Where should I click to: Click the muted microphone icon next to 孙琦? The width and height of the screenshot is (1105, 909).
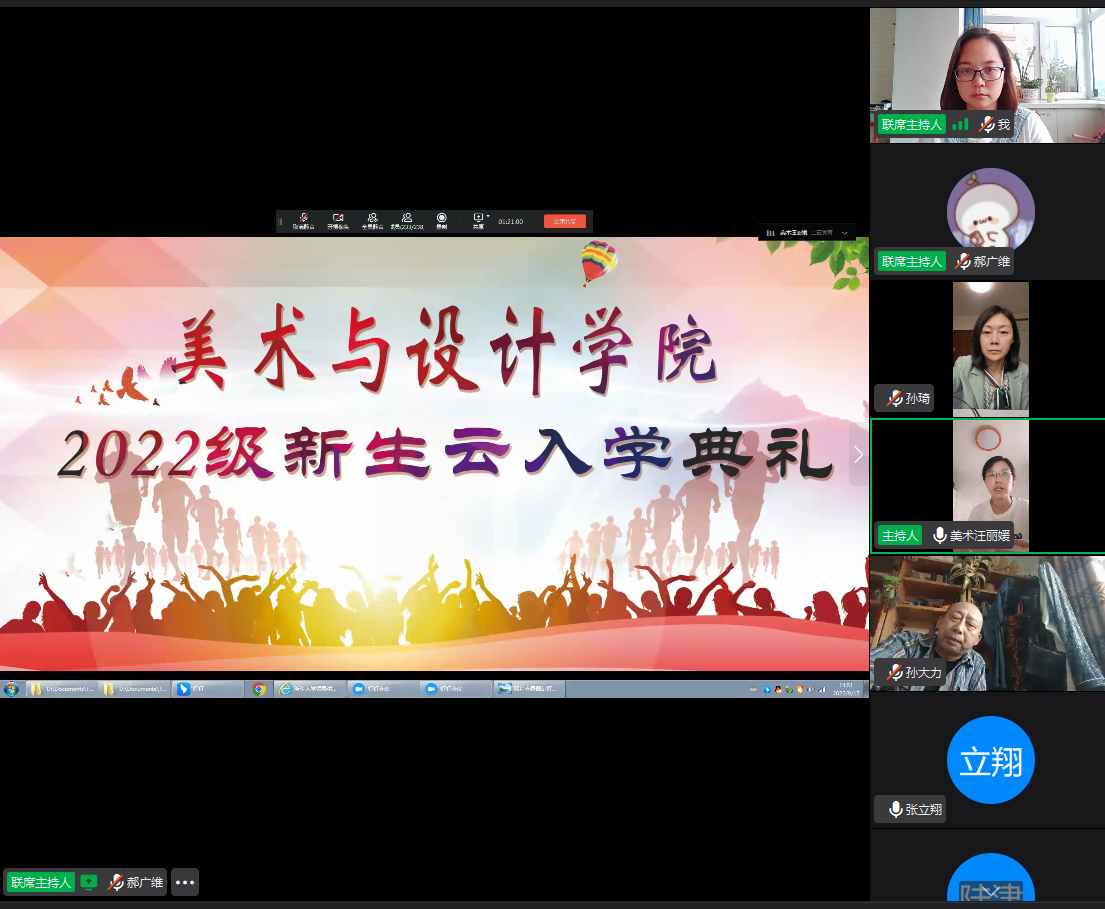click(894, 398)
